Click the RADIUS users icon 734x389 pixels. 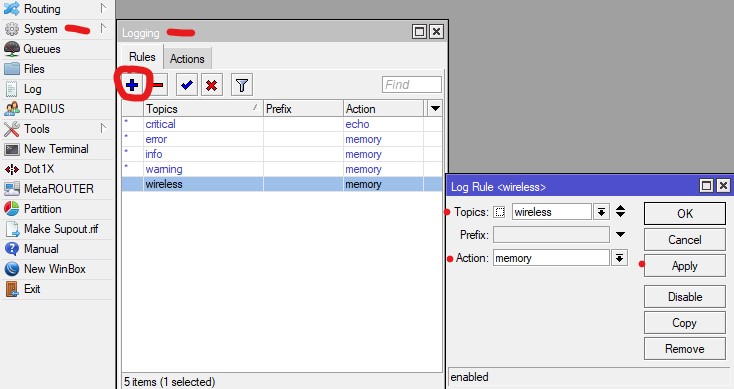[x=12, y=109]
